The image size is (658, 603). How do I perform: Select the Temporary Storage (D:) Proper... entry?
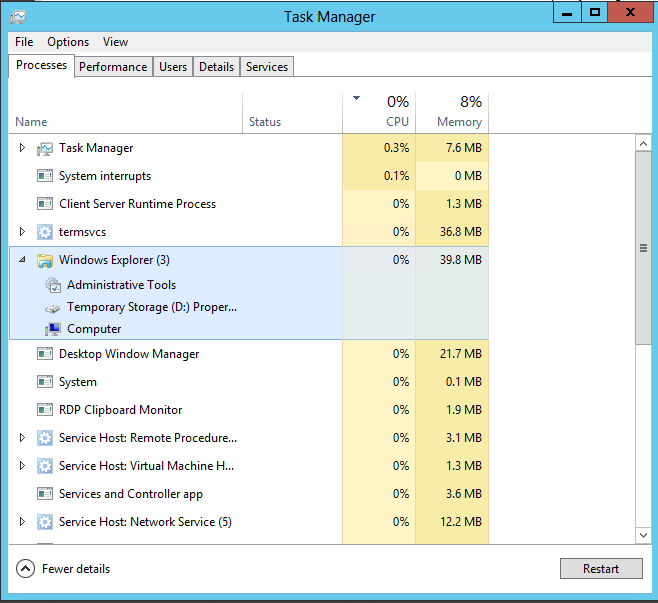(152, 307)
